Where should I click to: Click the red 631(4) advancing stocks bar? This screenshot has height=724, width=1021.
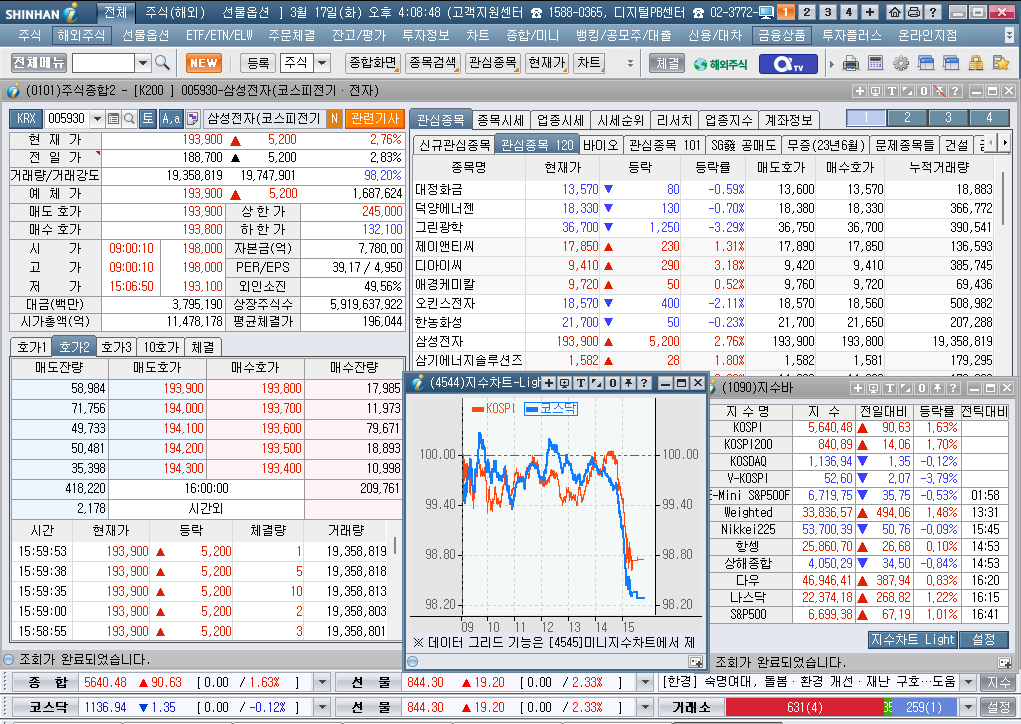804,707
